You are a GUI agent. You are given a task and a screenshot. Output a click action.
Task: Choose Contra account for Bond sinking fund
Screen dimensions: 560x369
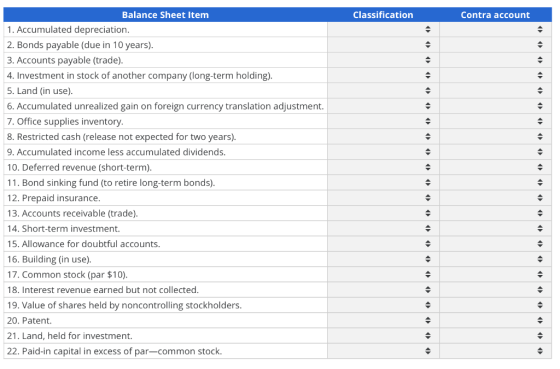(495, 183)
